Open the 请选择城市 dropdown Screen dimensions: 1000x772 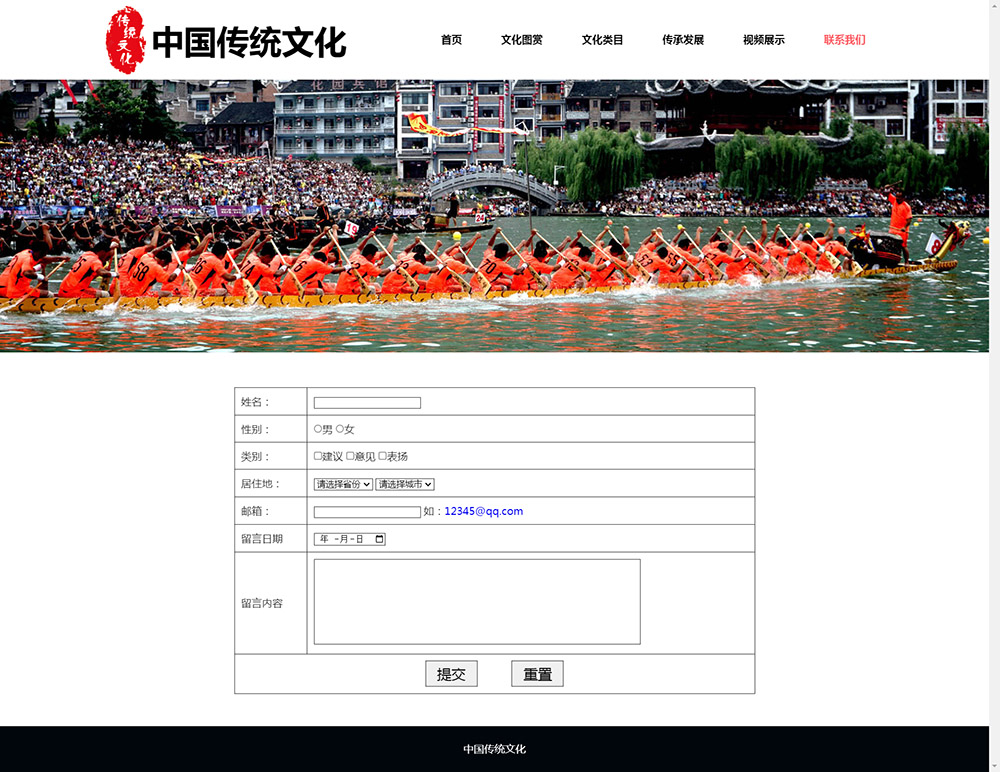tap(405, 484)
